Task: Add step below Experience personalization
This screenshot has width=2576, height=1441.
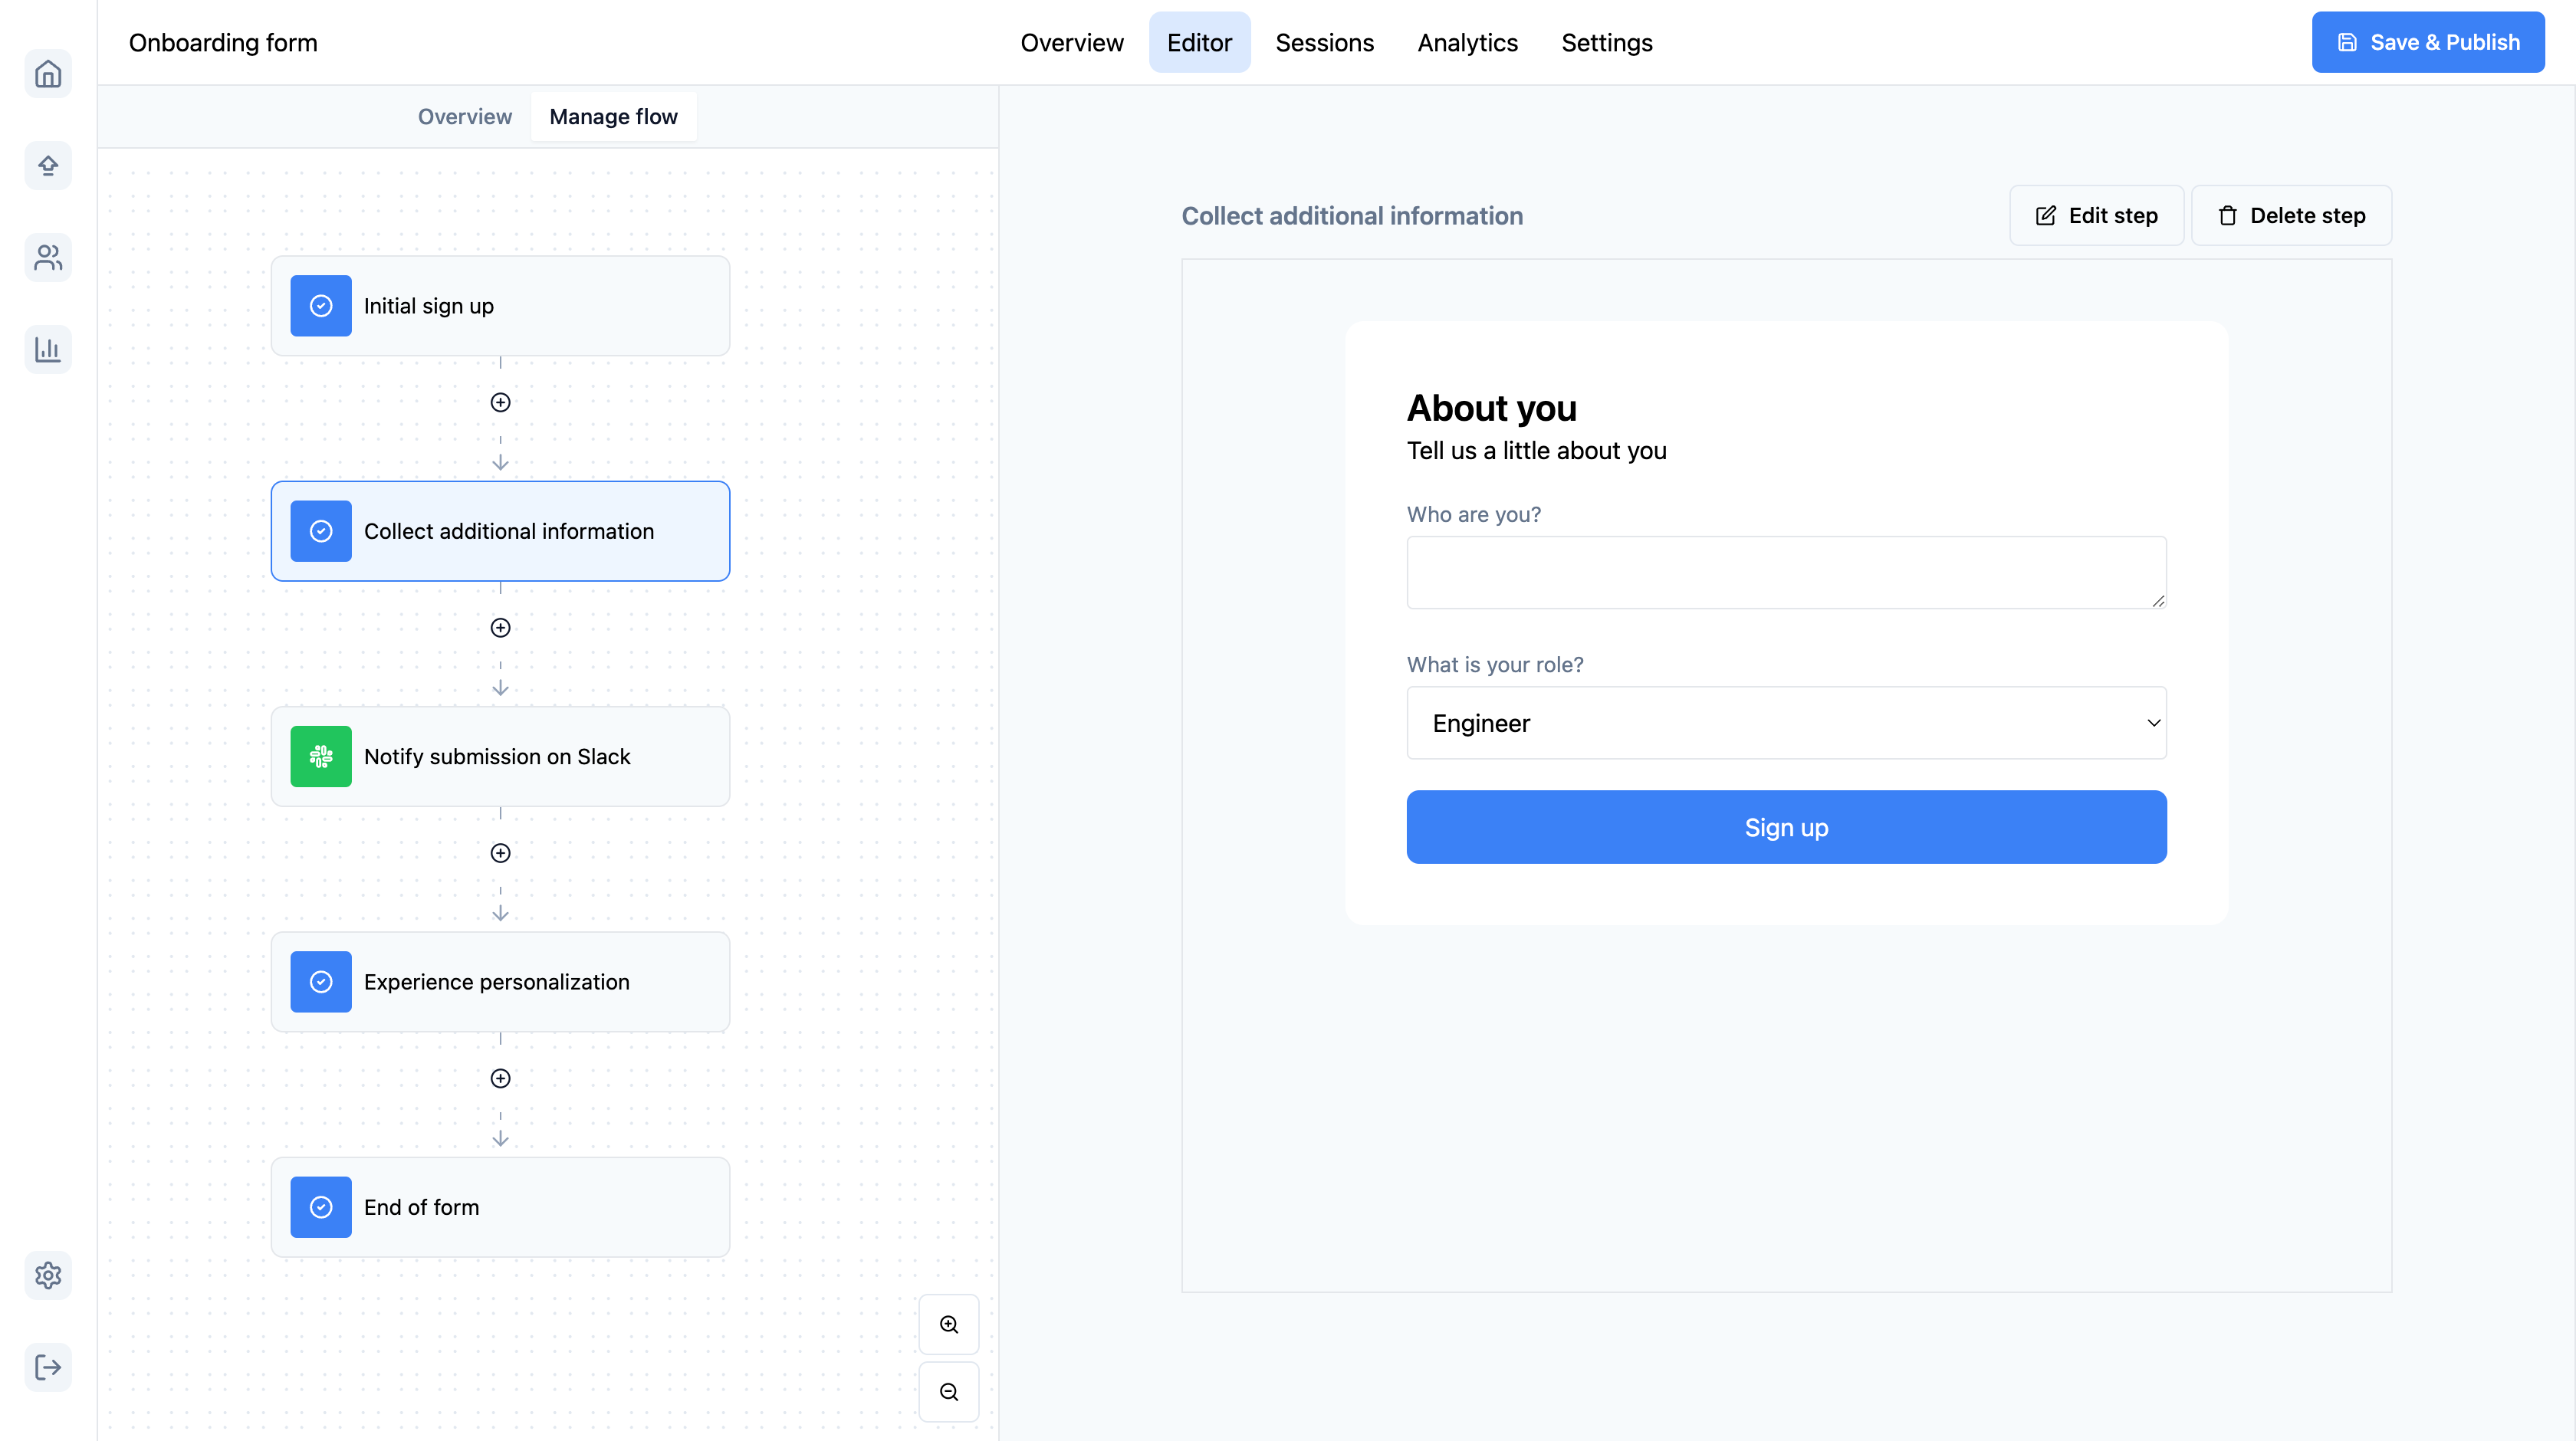Action: [x=501, y=1078]
